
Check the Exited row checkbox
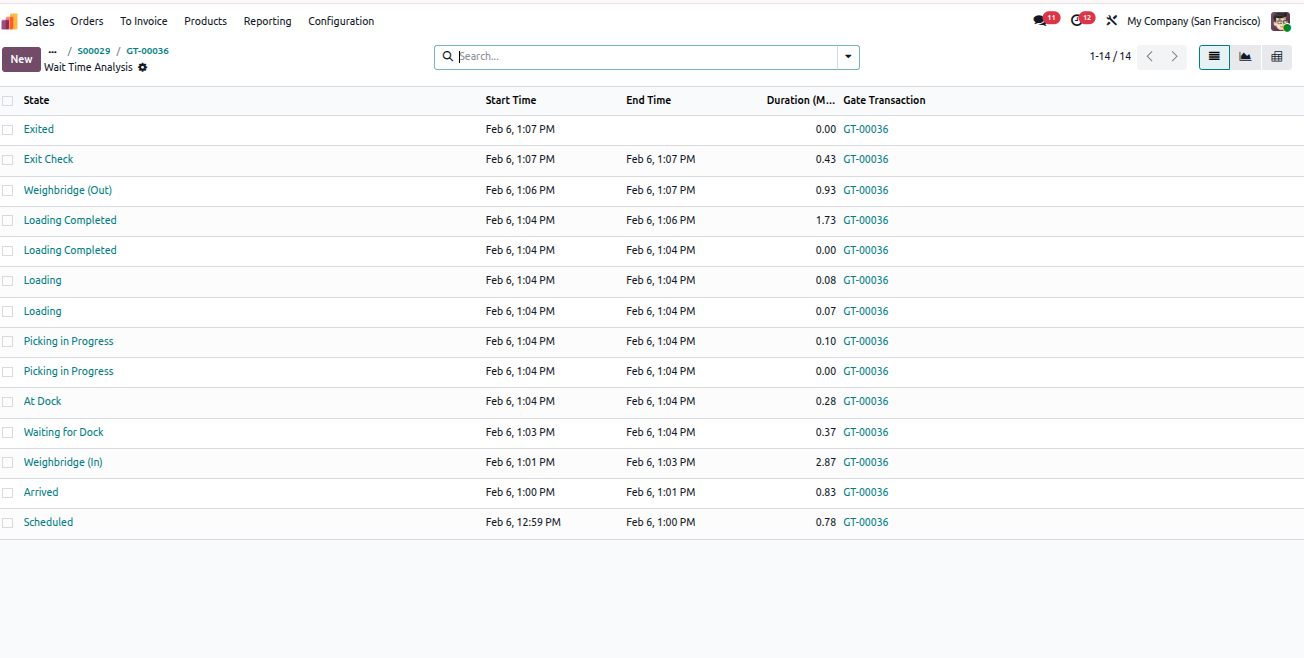(8, 130)
